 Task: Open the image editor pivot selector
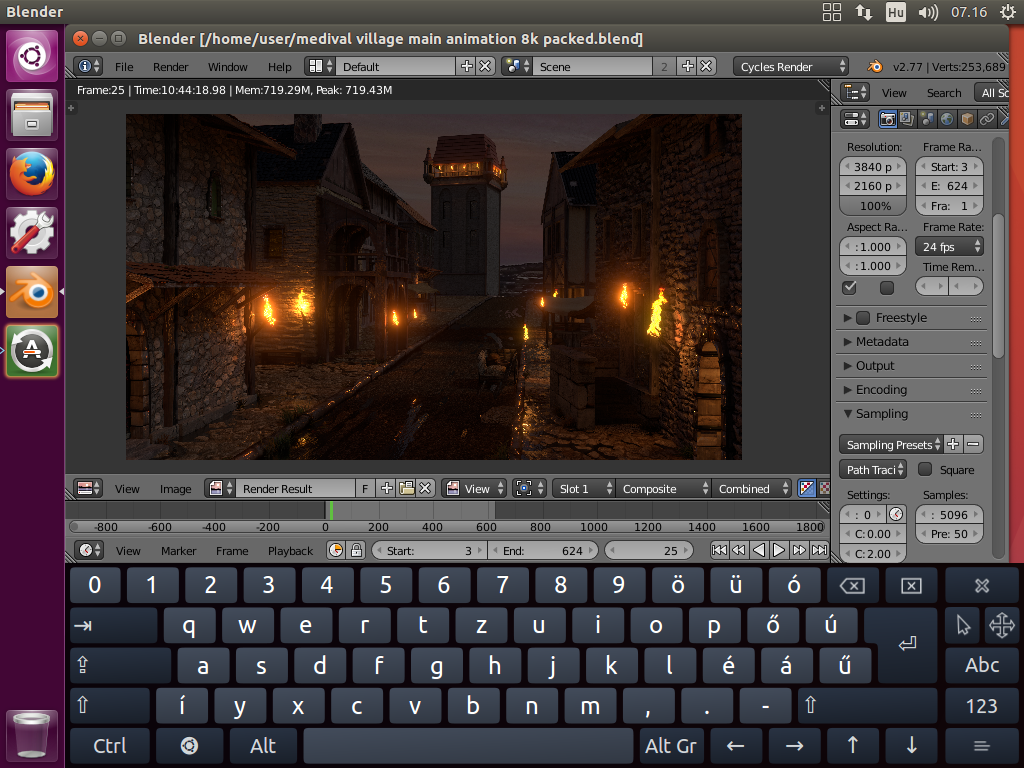pos(529,488)
